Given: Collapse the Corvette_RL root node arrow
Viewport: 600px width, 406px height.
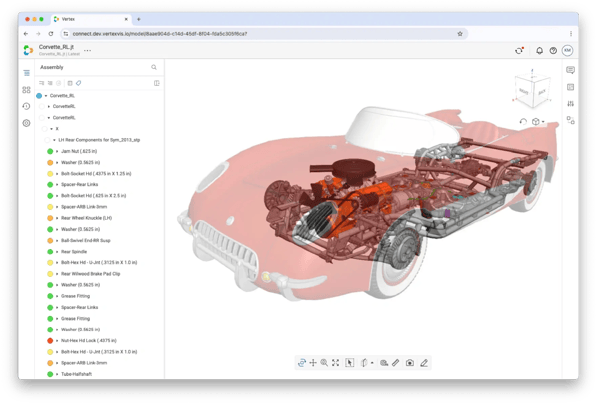Looking at the screenshot, I should [46, 96].
